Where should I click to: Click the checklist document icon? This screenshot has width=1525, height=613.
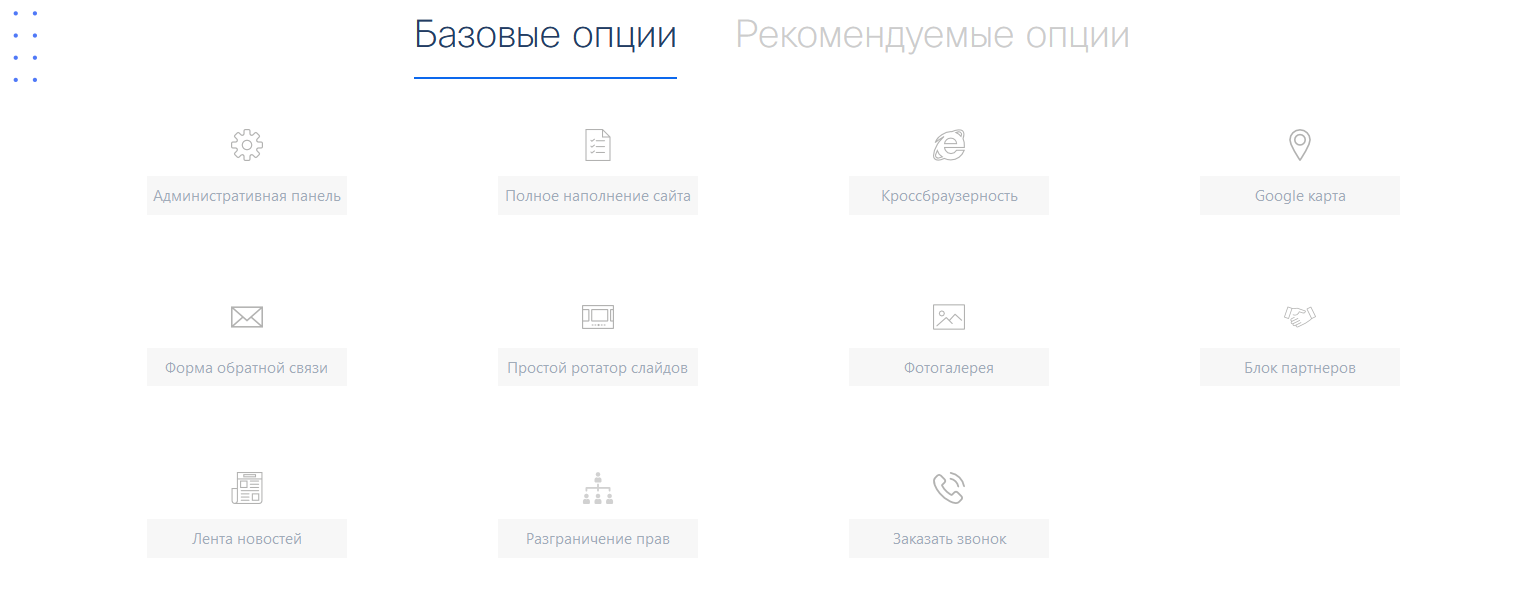[597, 145]
